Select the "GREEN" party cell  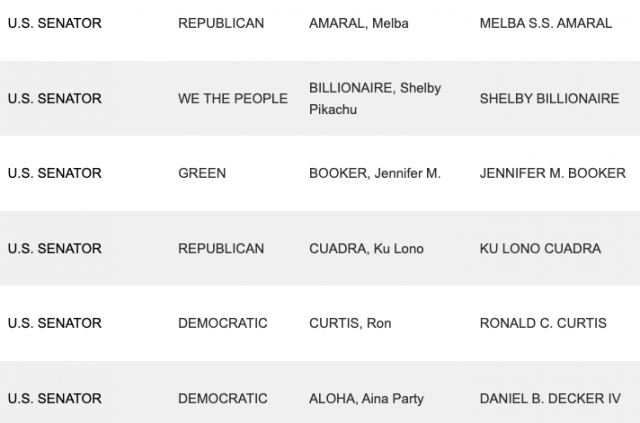click(x=202, y=173)
